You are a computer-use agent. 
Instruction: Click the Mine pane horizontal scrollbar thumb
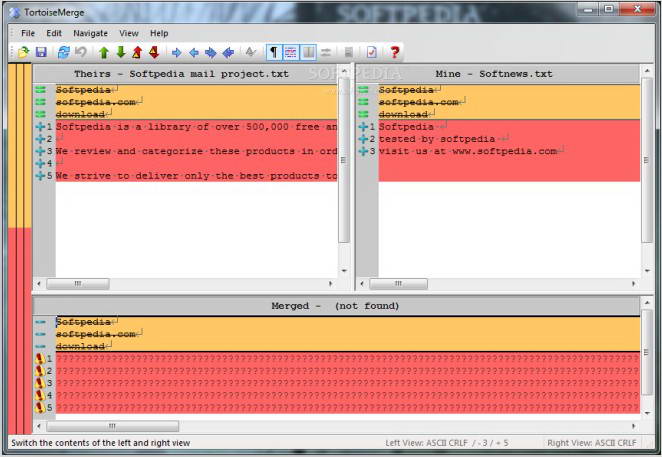[398, 284]
